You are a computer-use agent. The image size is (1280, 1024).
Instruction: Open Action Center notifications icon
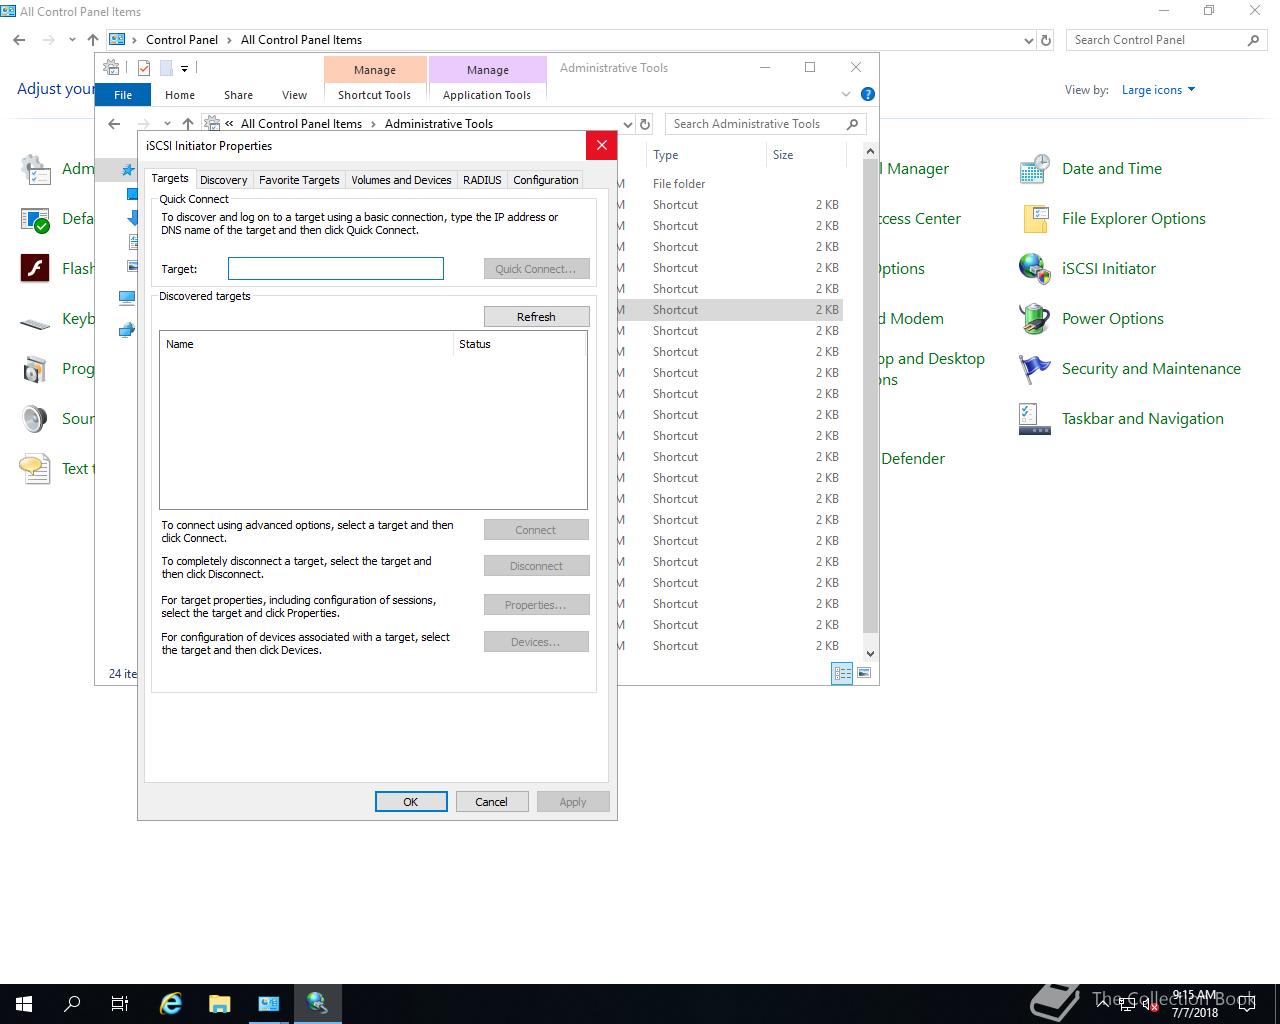click(x=1247, y=1004)
